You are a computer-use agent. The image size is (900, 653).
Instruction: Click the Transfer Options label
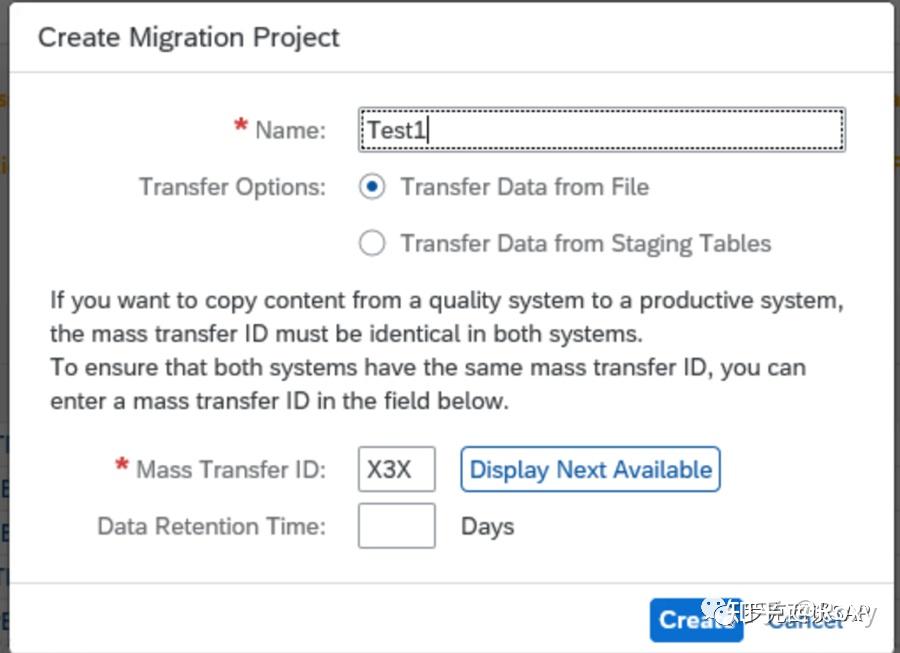(x=232, y=187)
